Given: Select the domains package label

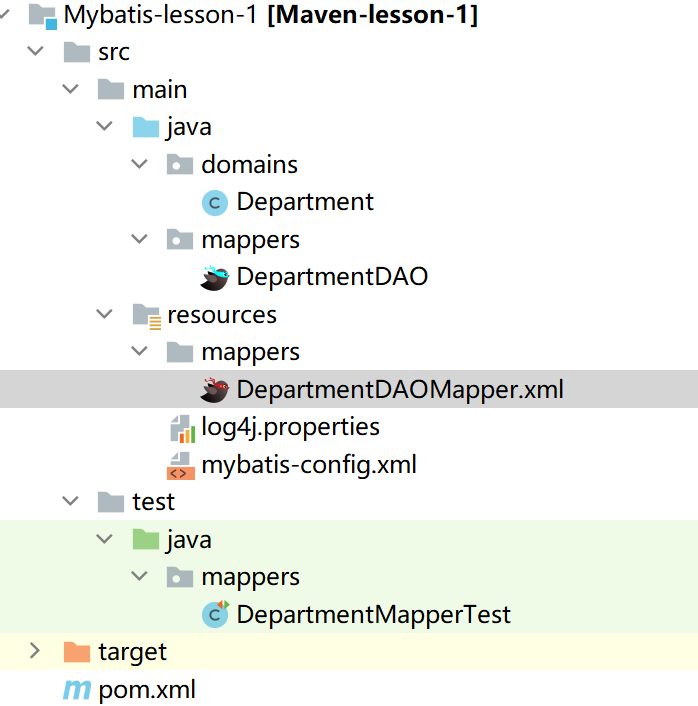Looking at the screenshot, I should 249,164.
